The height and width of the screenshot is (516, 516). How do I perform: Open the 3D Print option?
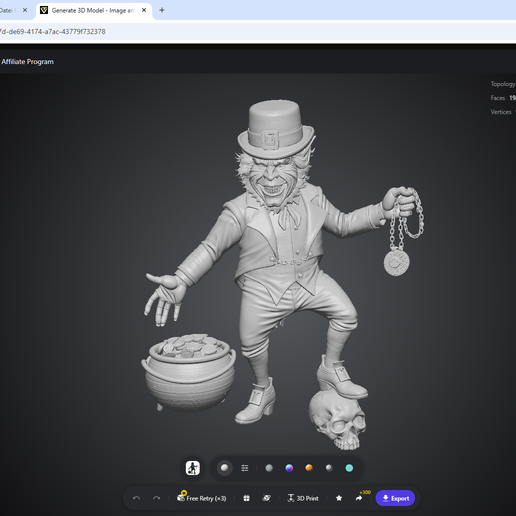coord(303,498)
